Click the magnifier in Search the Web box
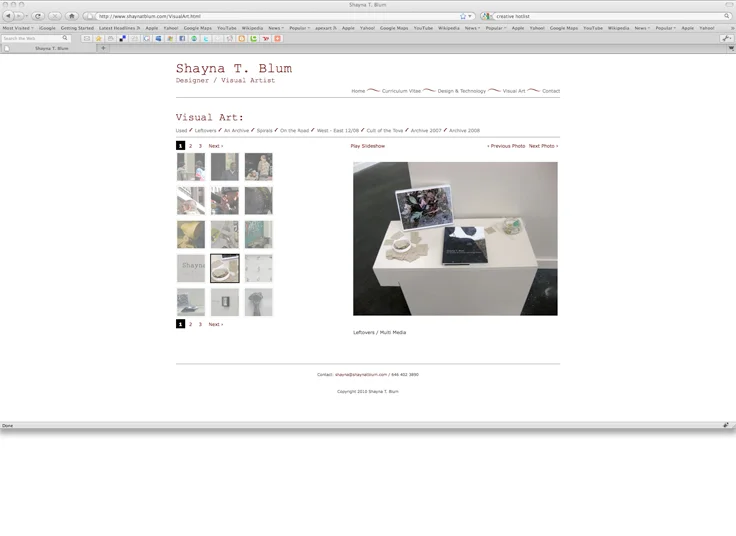The width and height of the screenshot is (736, 536). [x=65, y=38]
